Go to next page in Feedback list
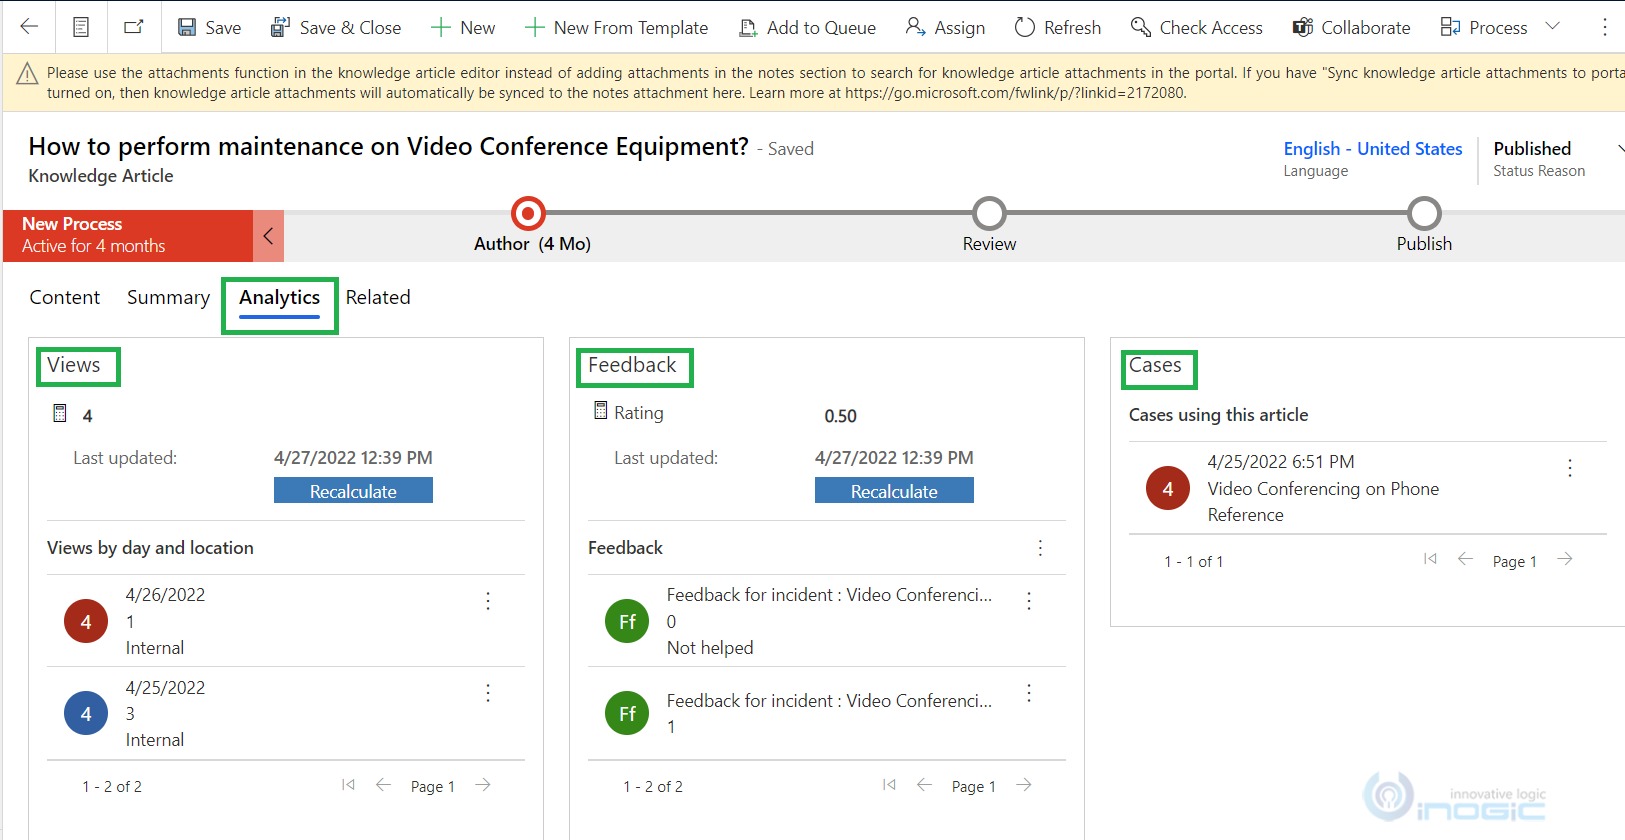Image resolution: width=1625 pixels, height=840 pixels. [1024, 785]
